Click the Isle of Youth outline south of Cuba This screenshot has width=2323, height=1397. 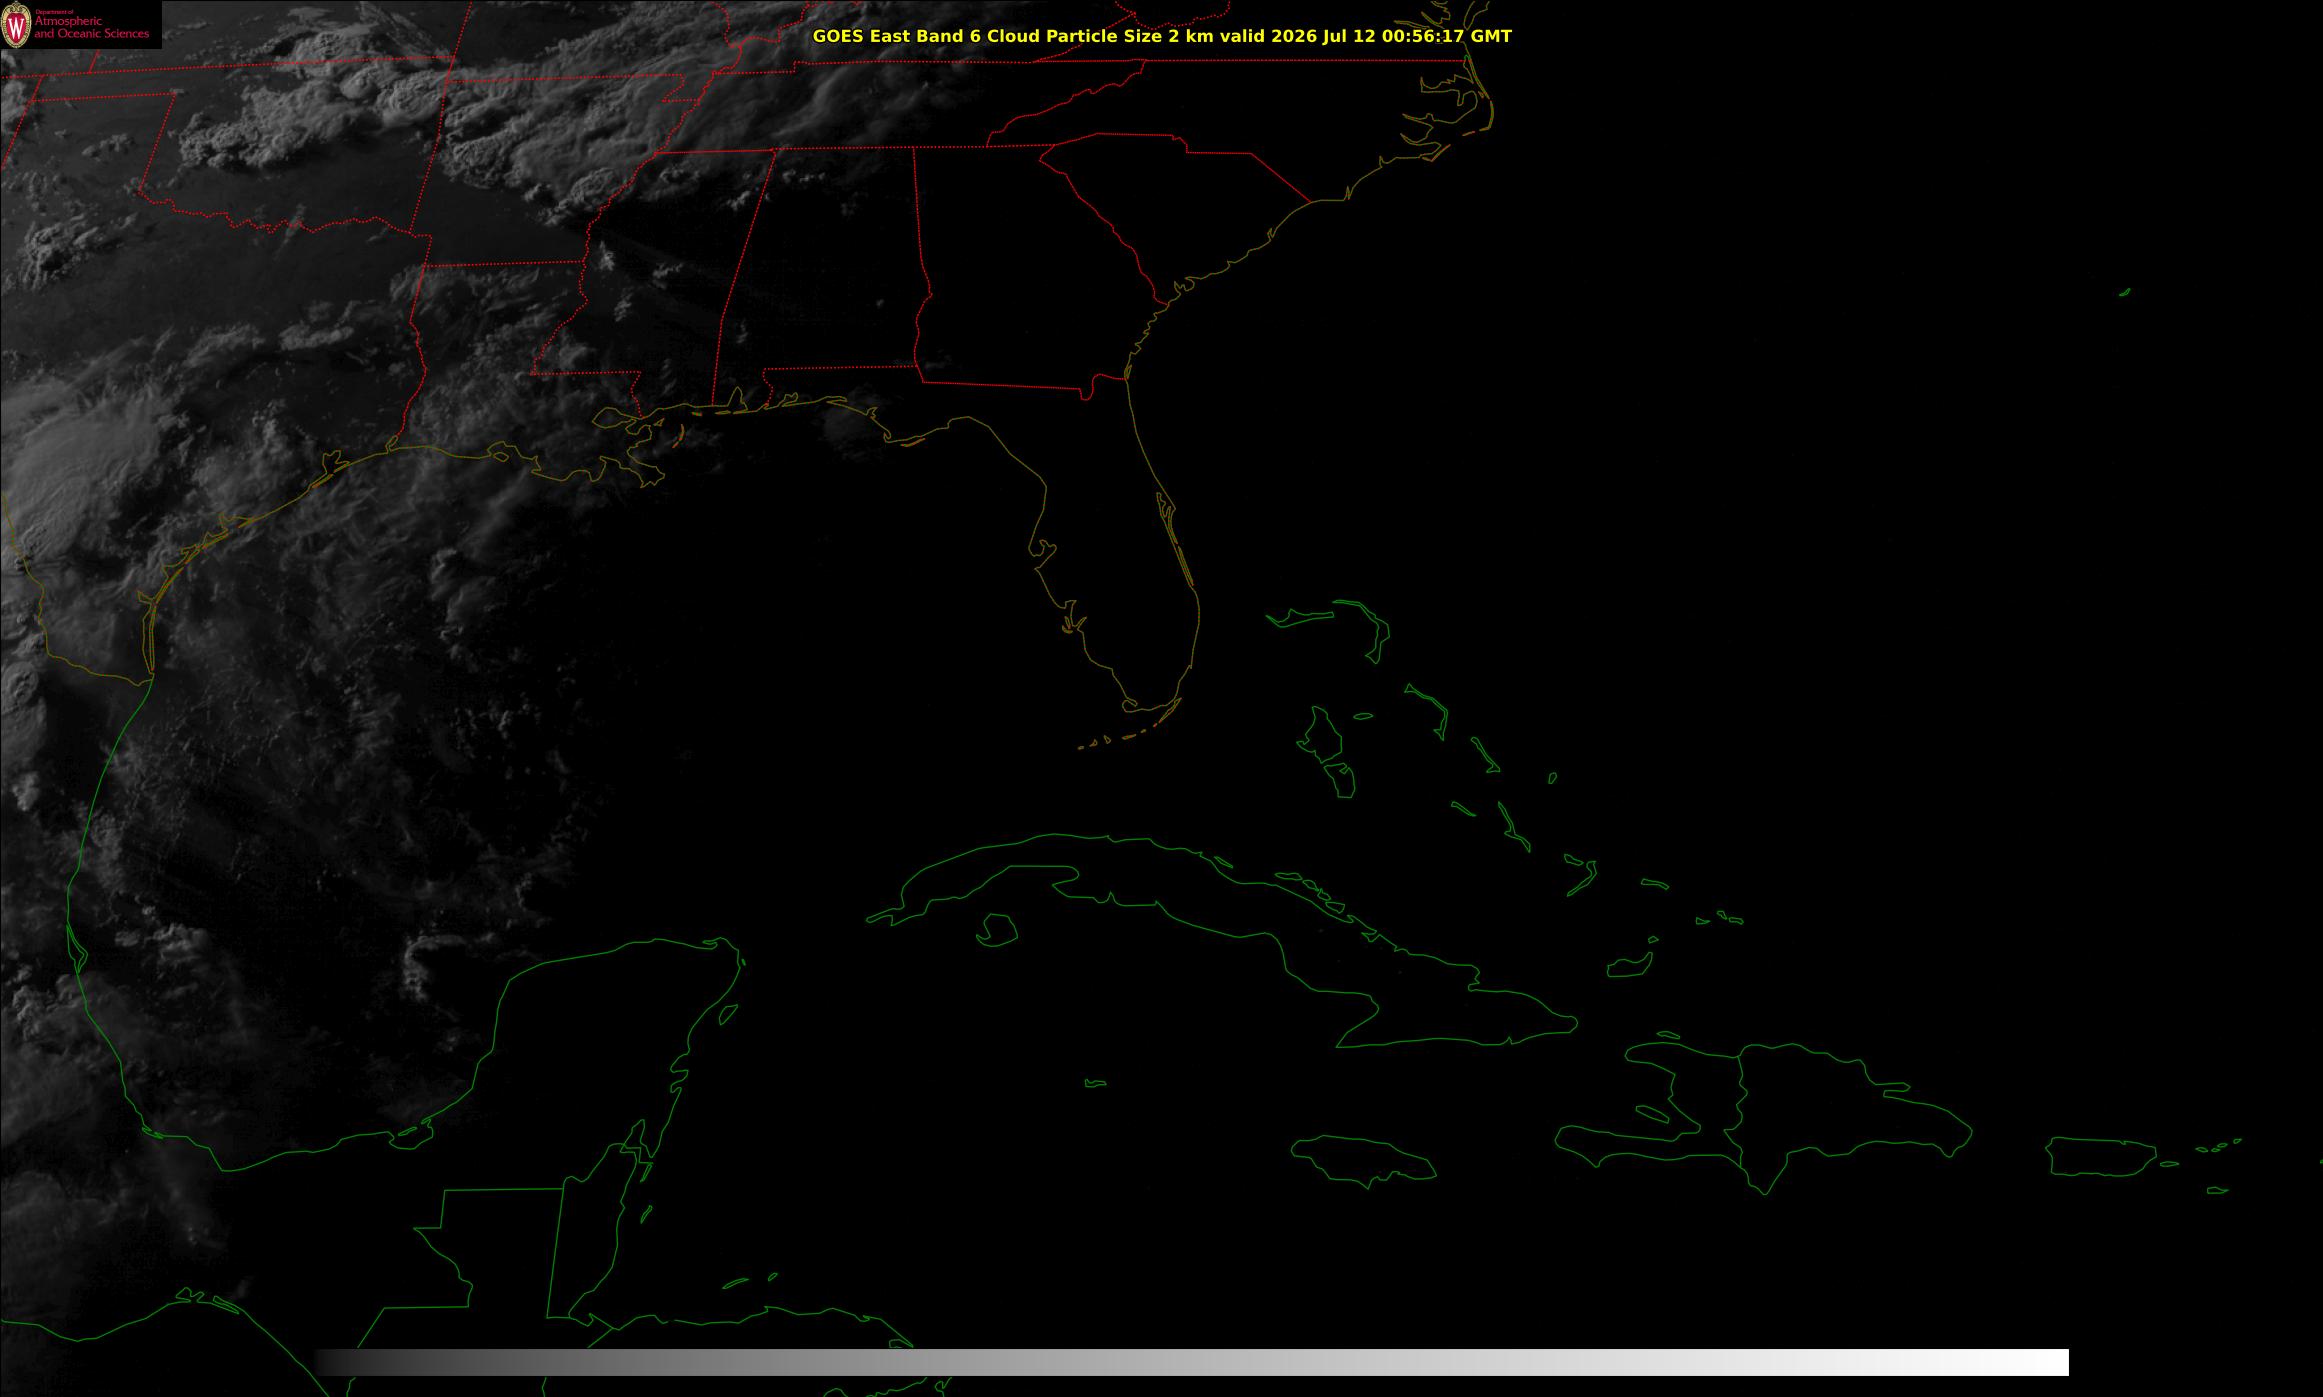click(996, 930)
